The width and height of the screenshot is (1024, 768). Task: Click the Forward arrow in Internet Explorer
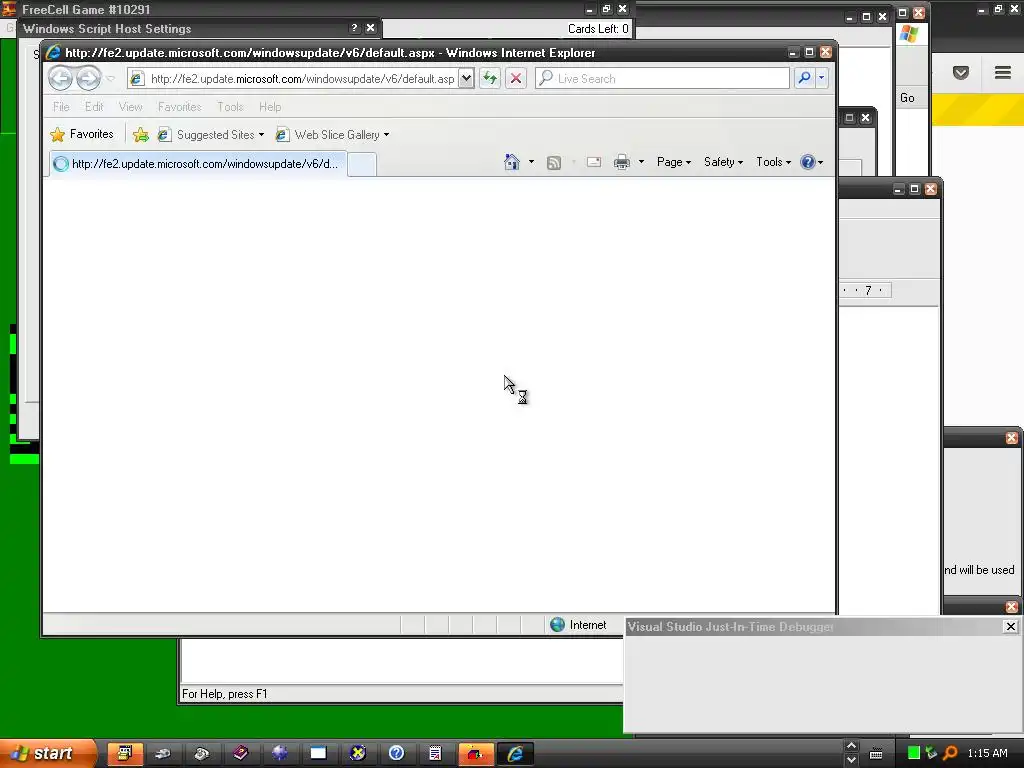88,78
